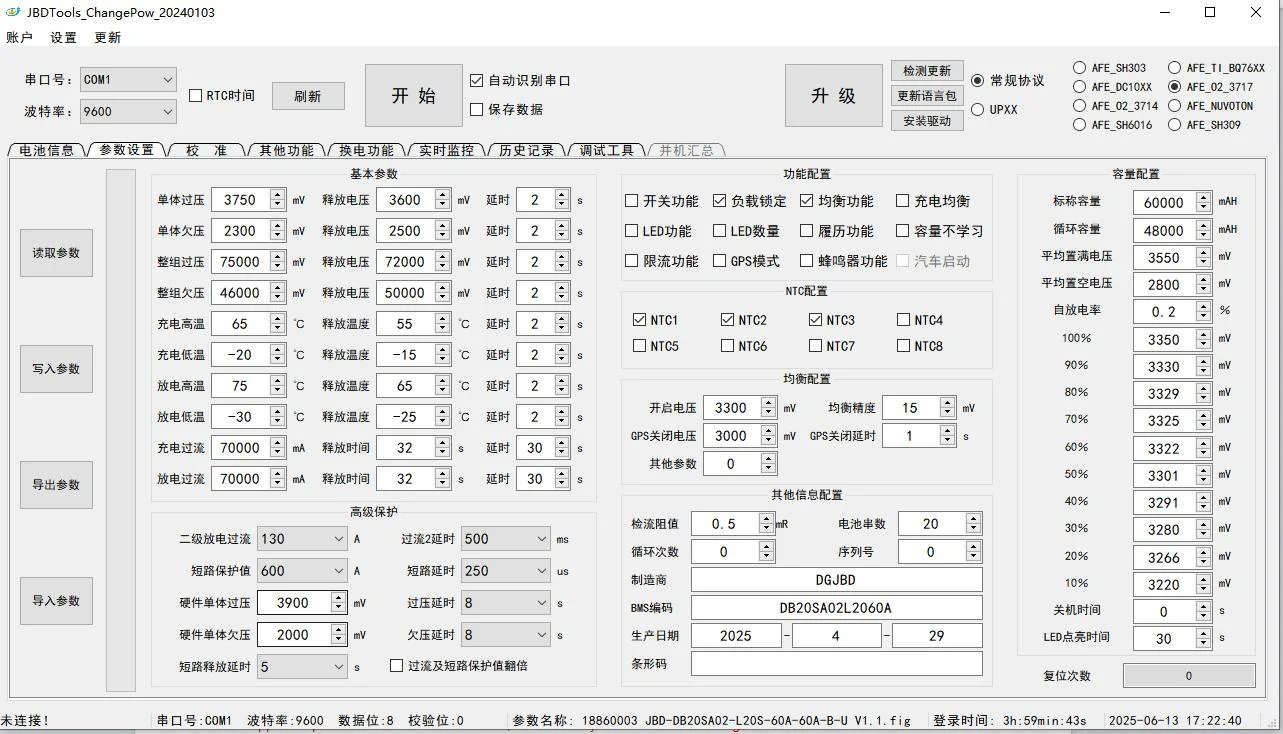Click the empty 条形码 input field

[836, 664]
